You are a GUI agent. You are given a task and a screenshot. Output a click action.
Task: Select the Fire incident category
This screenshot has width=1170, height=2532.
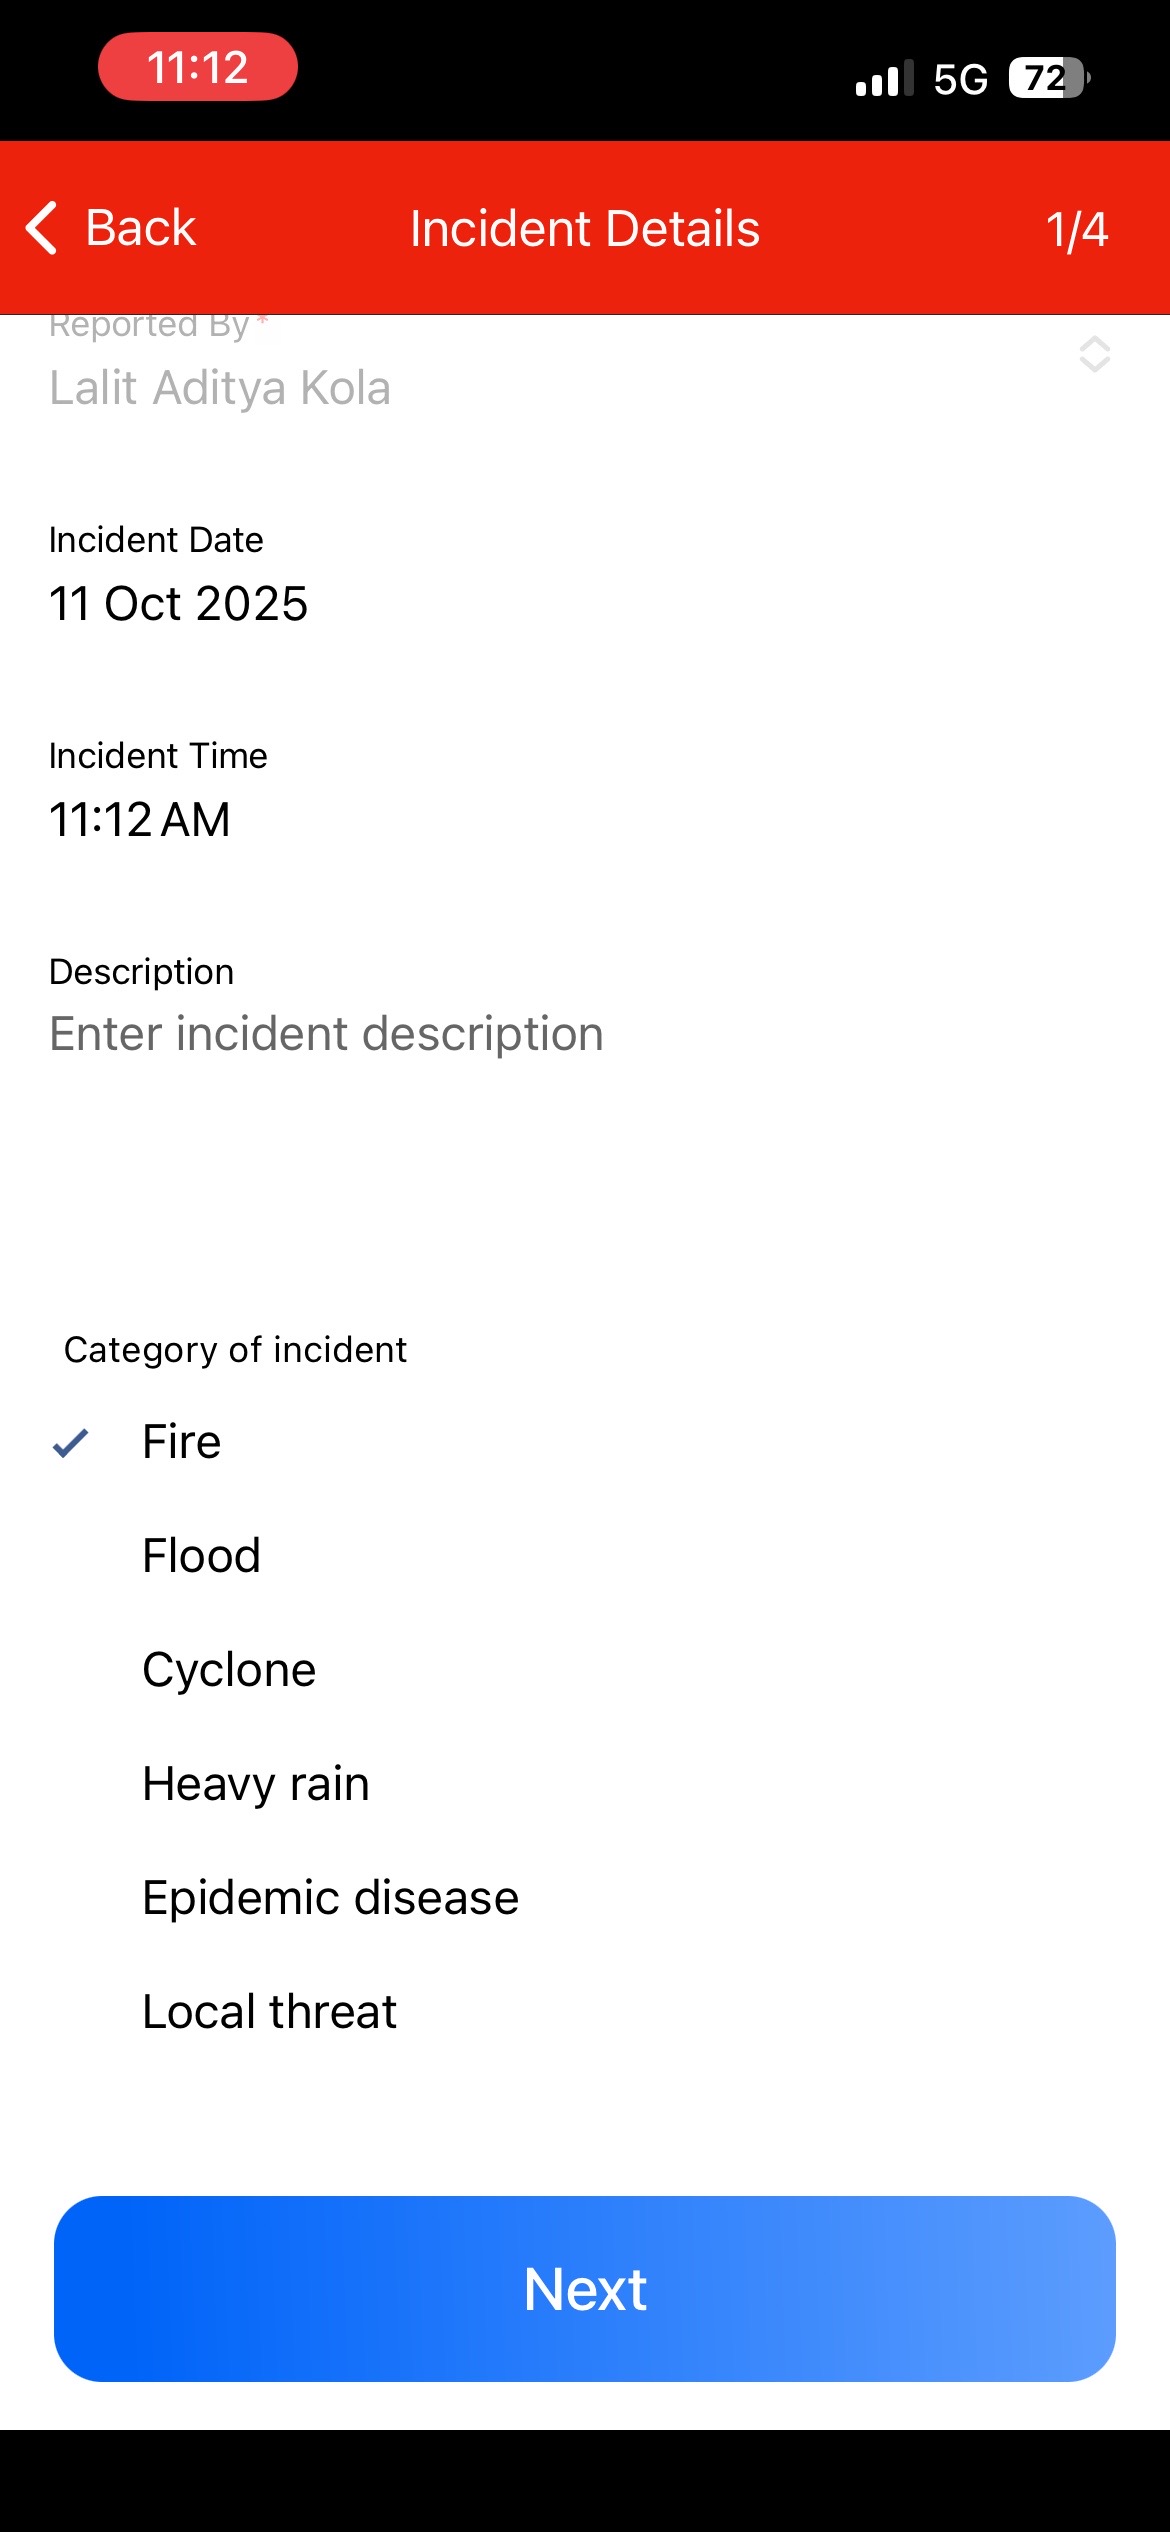click(x=182, y=1442)
